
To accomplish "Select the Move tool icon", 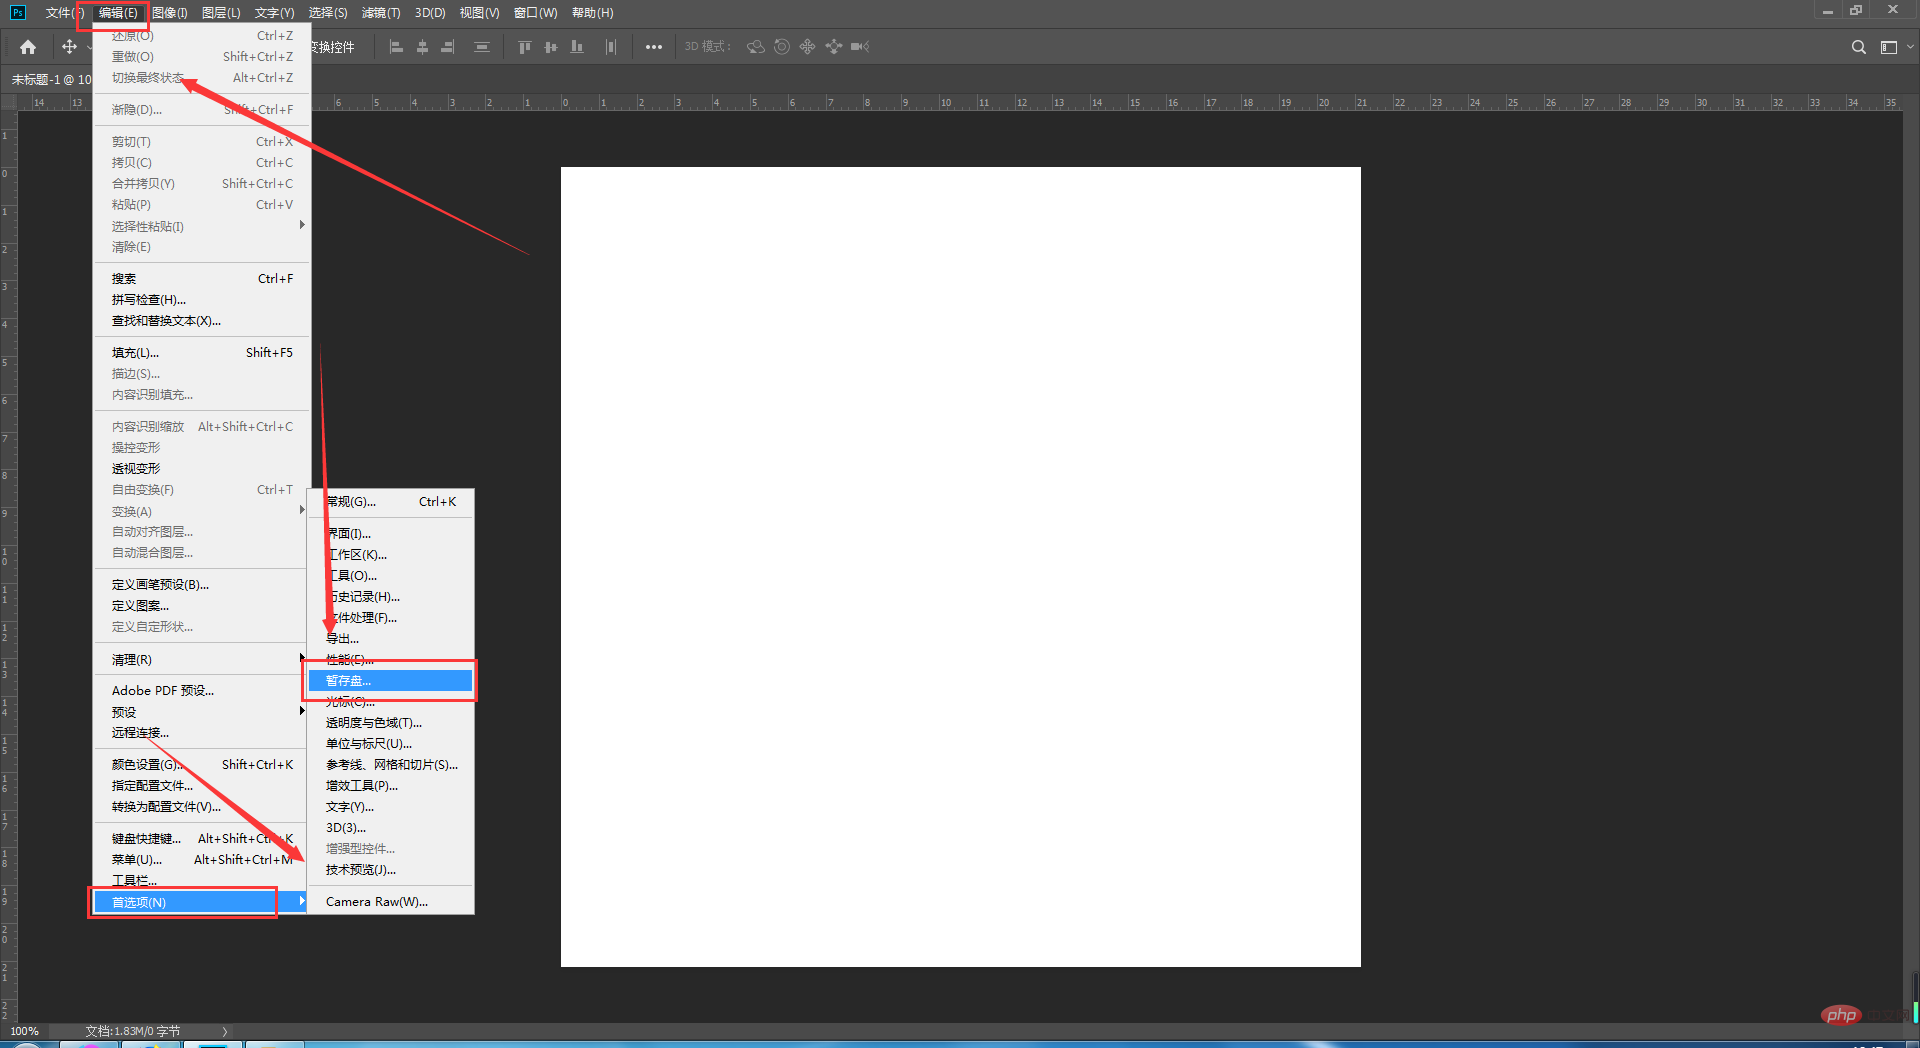I will coord(69,47).
